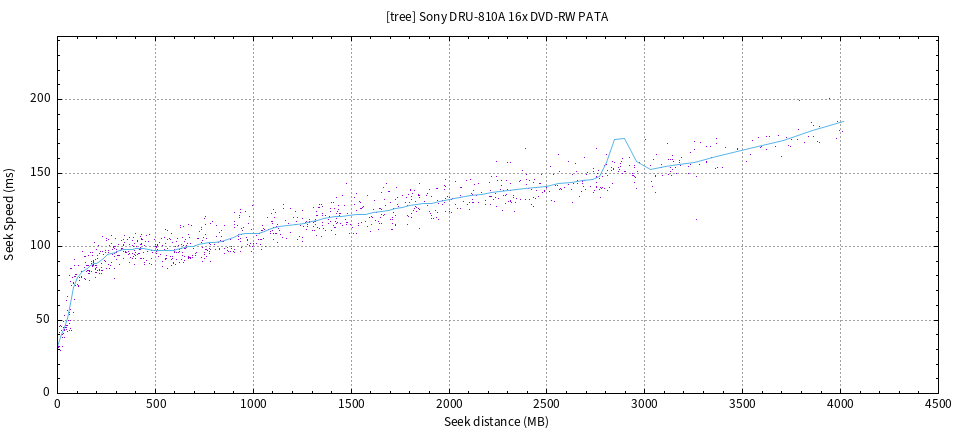The width and height of the screenshot is (960, 432).
Task: Click the 4500 tick label on x-axis
Action: (938, 405)
